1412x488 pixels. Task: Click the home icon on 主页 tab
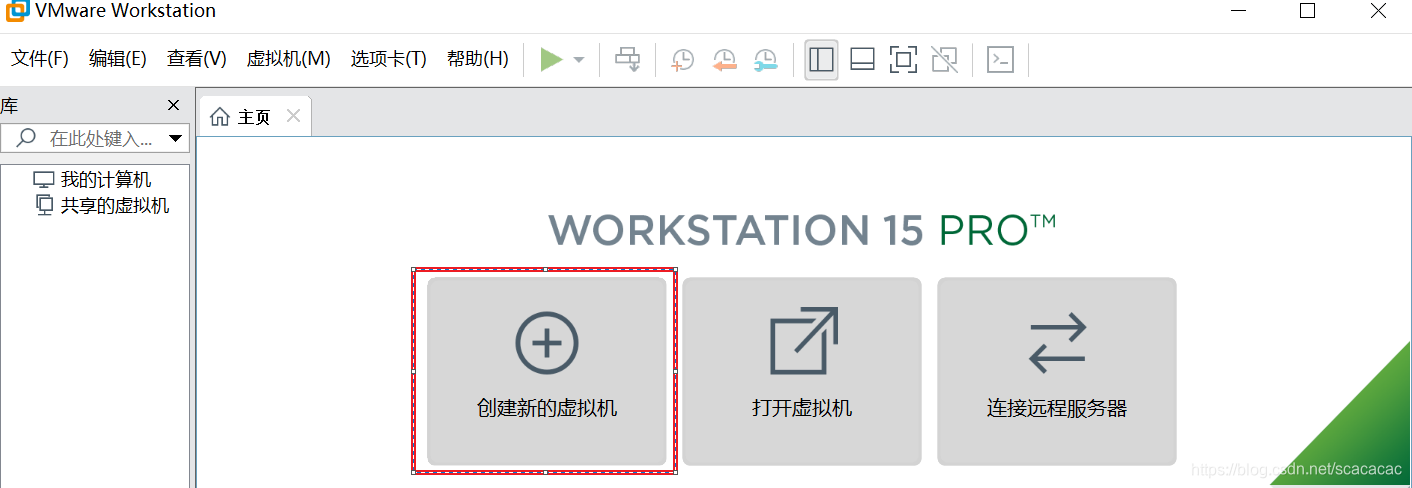(x=220, y=117)
